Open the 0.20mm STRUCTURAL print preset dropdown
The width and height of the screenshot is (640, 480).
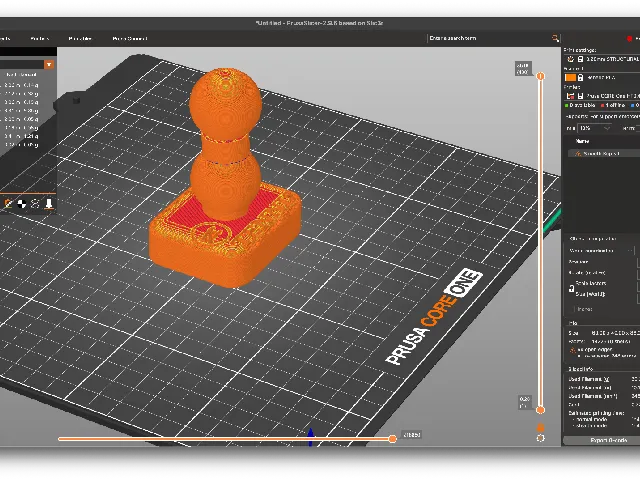(x=612, y=59)
